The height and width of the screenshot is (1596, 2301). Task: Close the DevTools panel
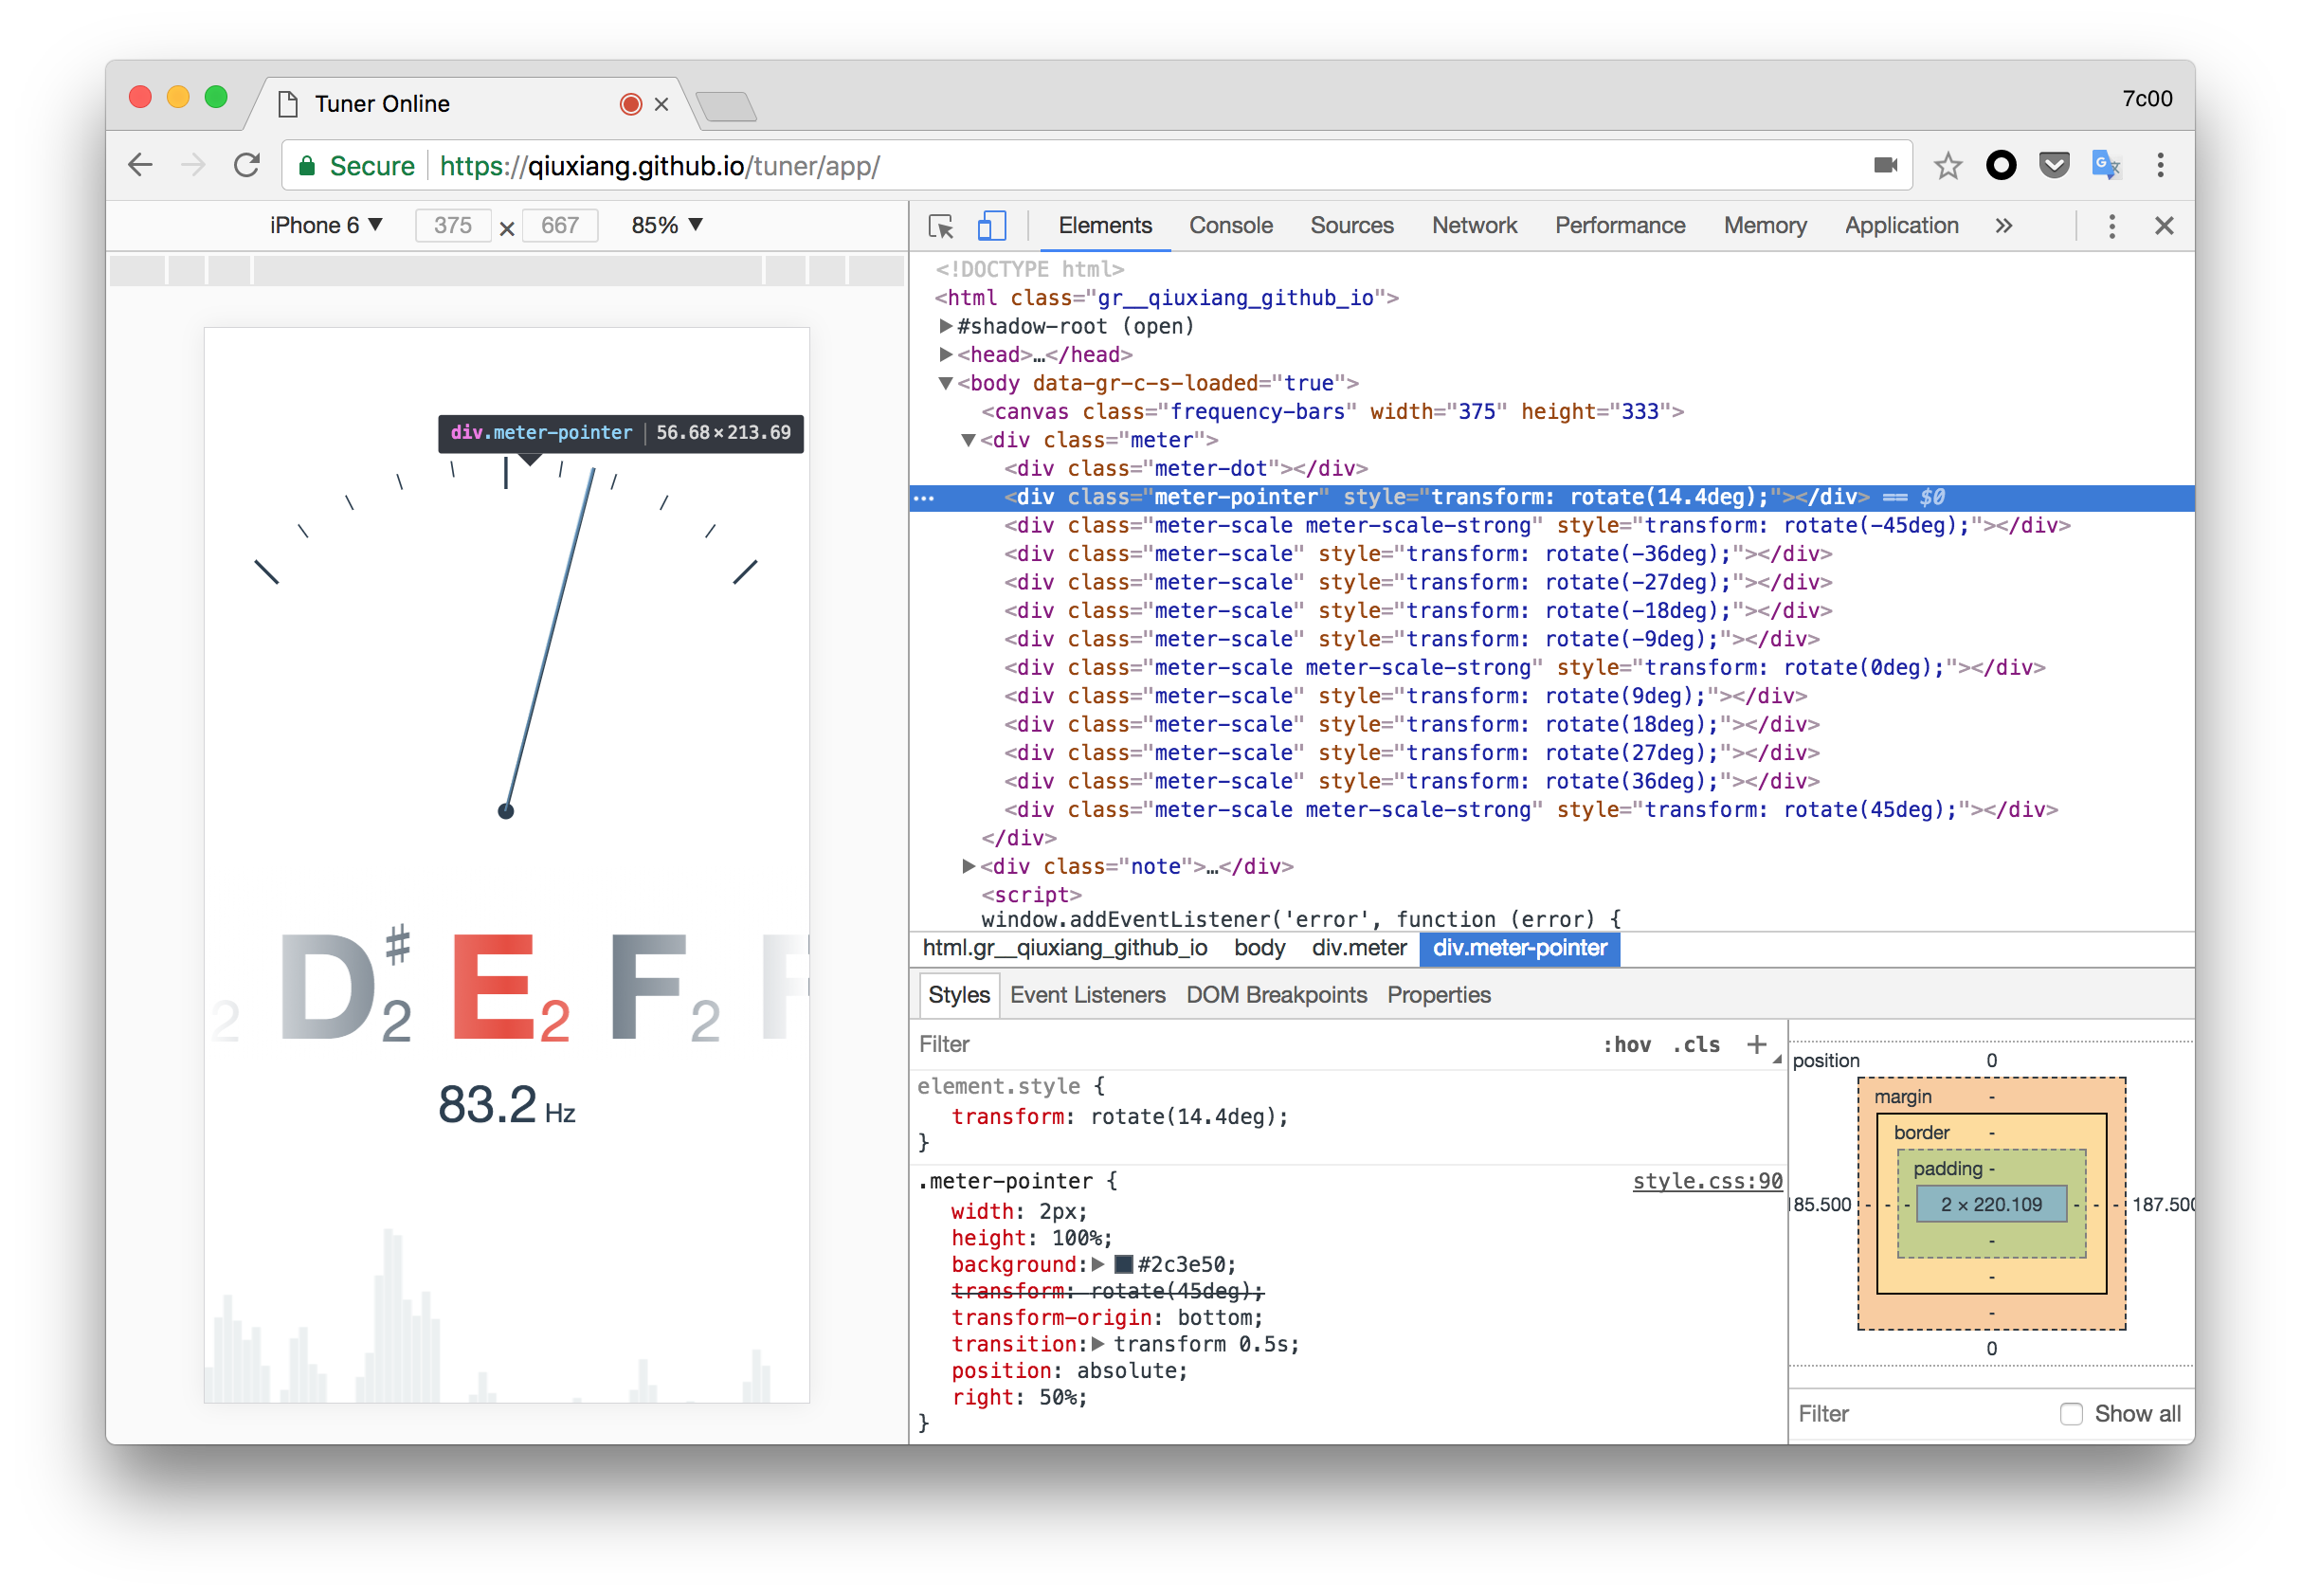[2163, 226]
